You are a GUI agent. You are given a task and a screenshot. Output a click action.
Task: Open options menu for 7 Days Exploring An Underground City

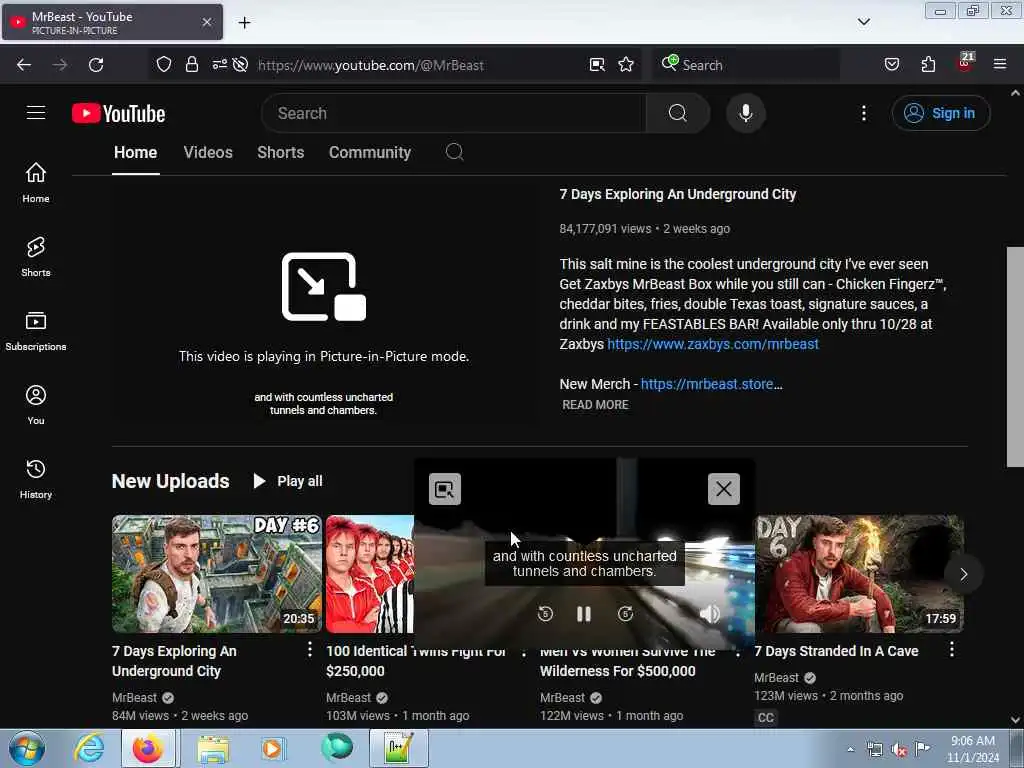point(310,650)
